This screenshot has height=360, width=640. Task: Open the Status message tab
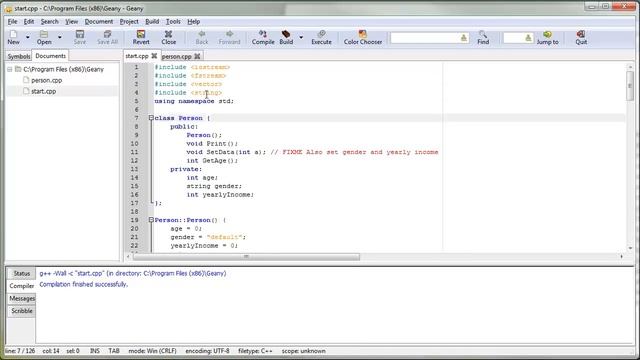[22, 273]
